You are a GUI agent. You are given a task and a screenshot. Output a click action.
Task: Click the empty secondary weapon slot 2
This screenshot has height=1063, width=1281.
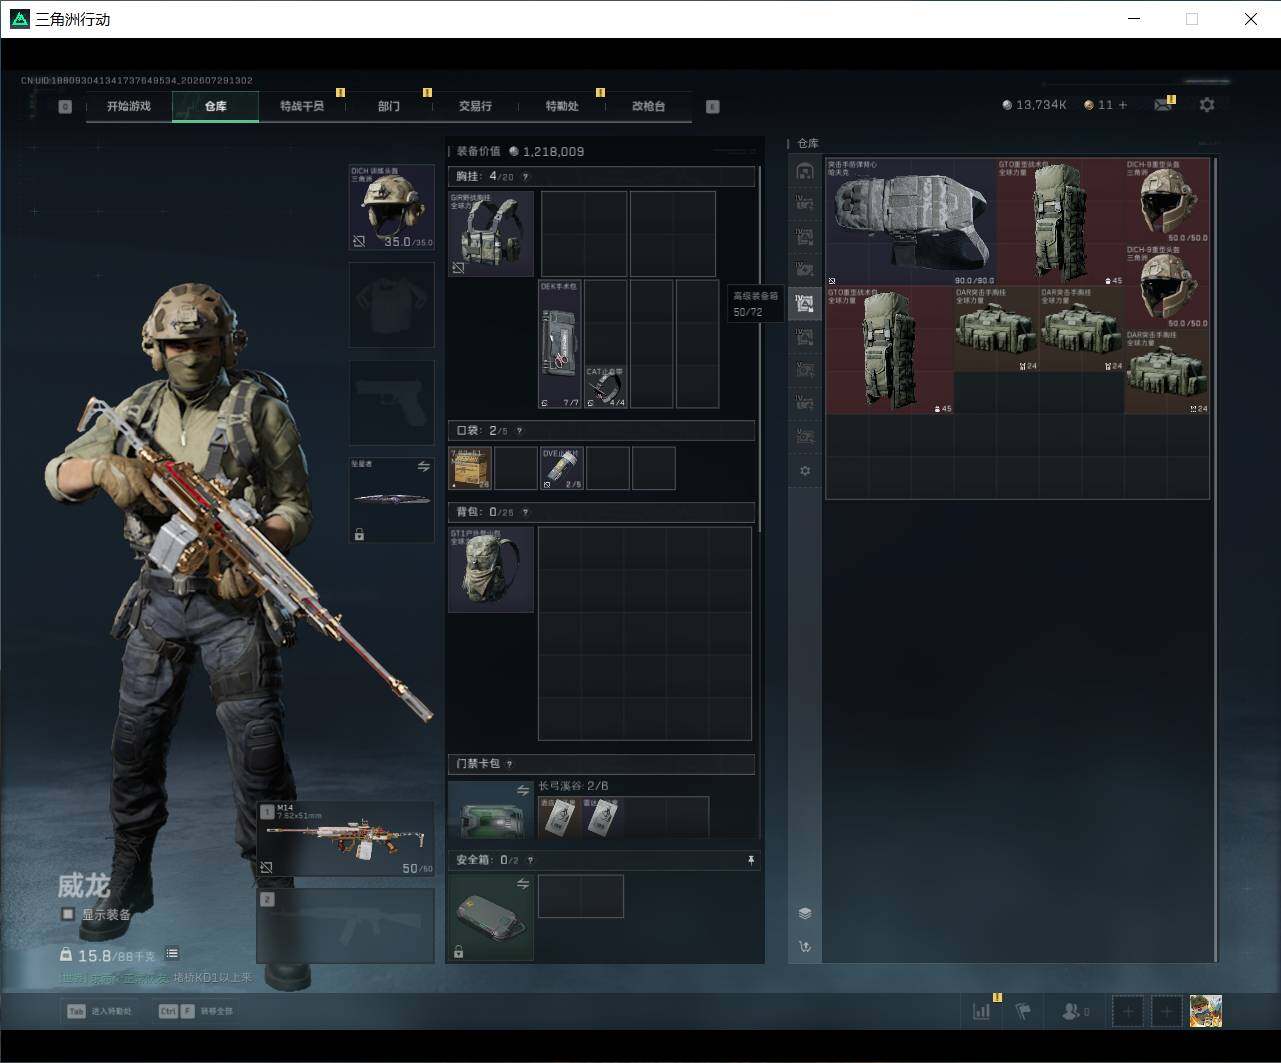[346, 926]
